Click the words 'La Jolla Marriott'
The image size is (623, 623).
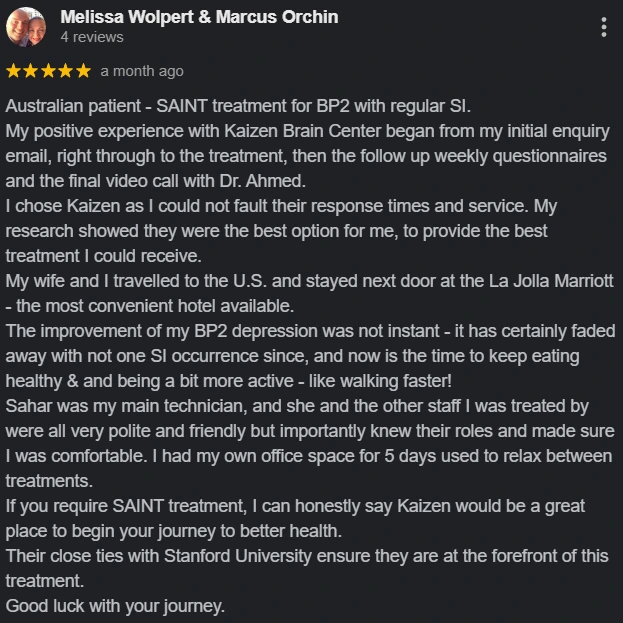551,281
